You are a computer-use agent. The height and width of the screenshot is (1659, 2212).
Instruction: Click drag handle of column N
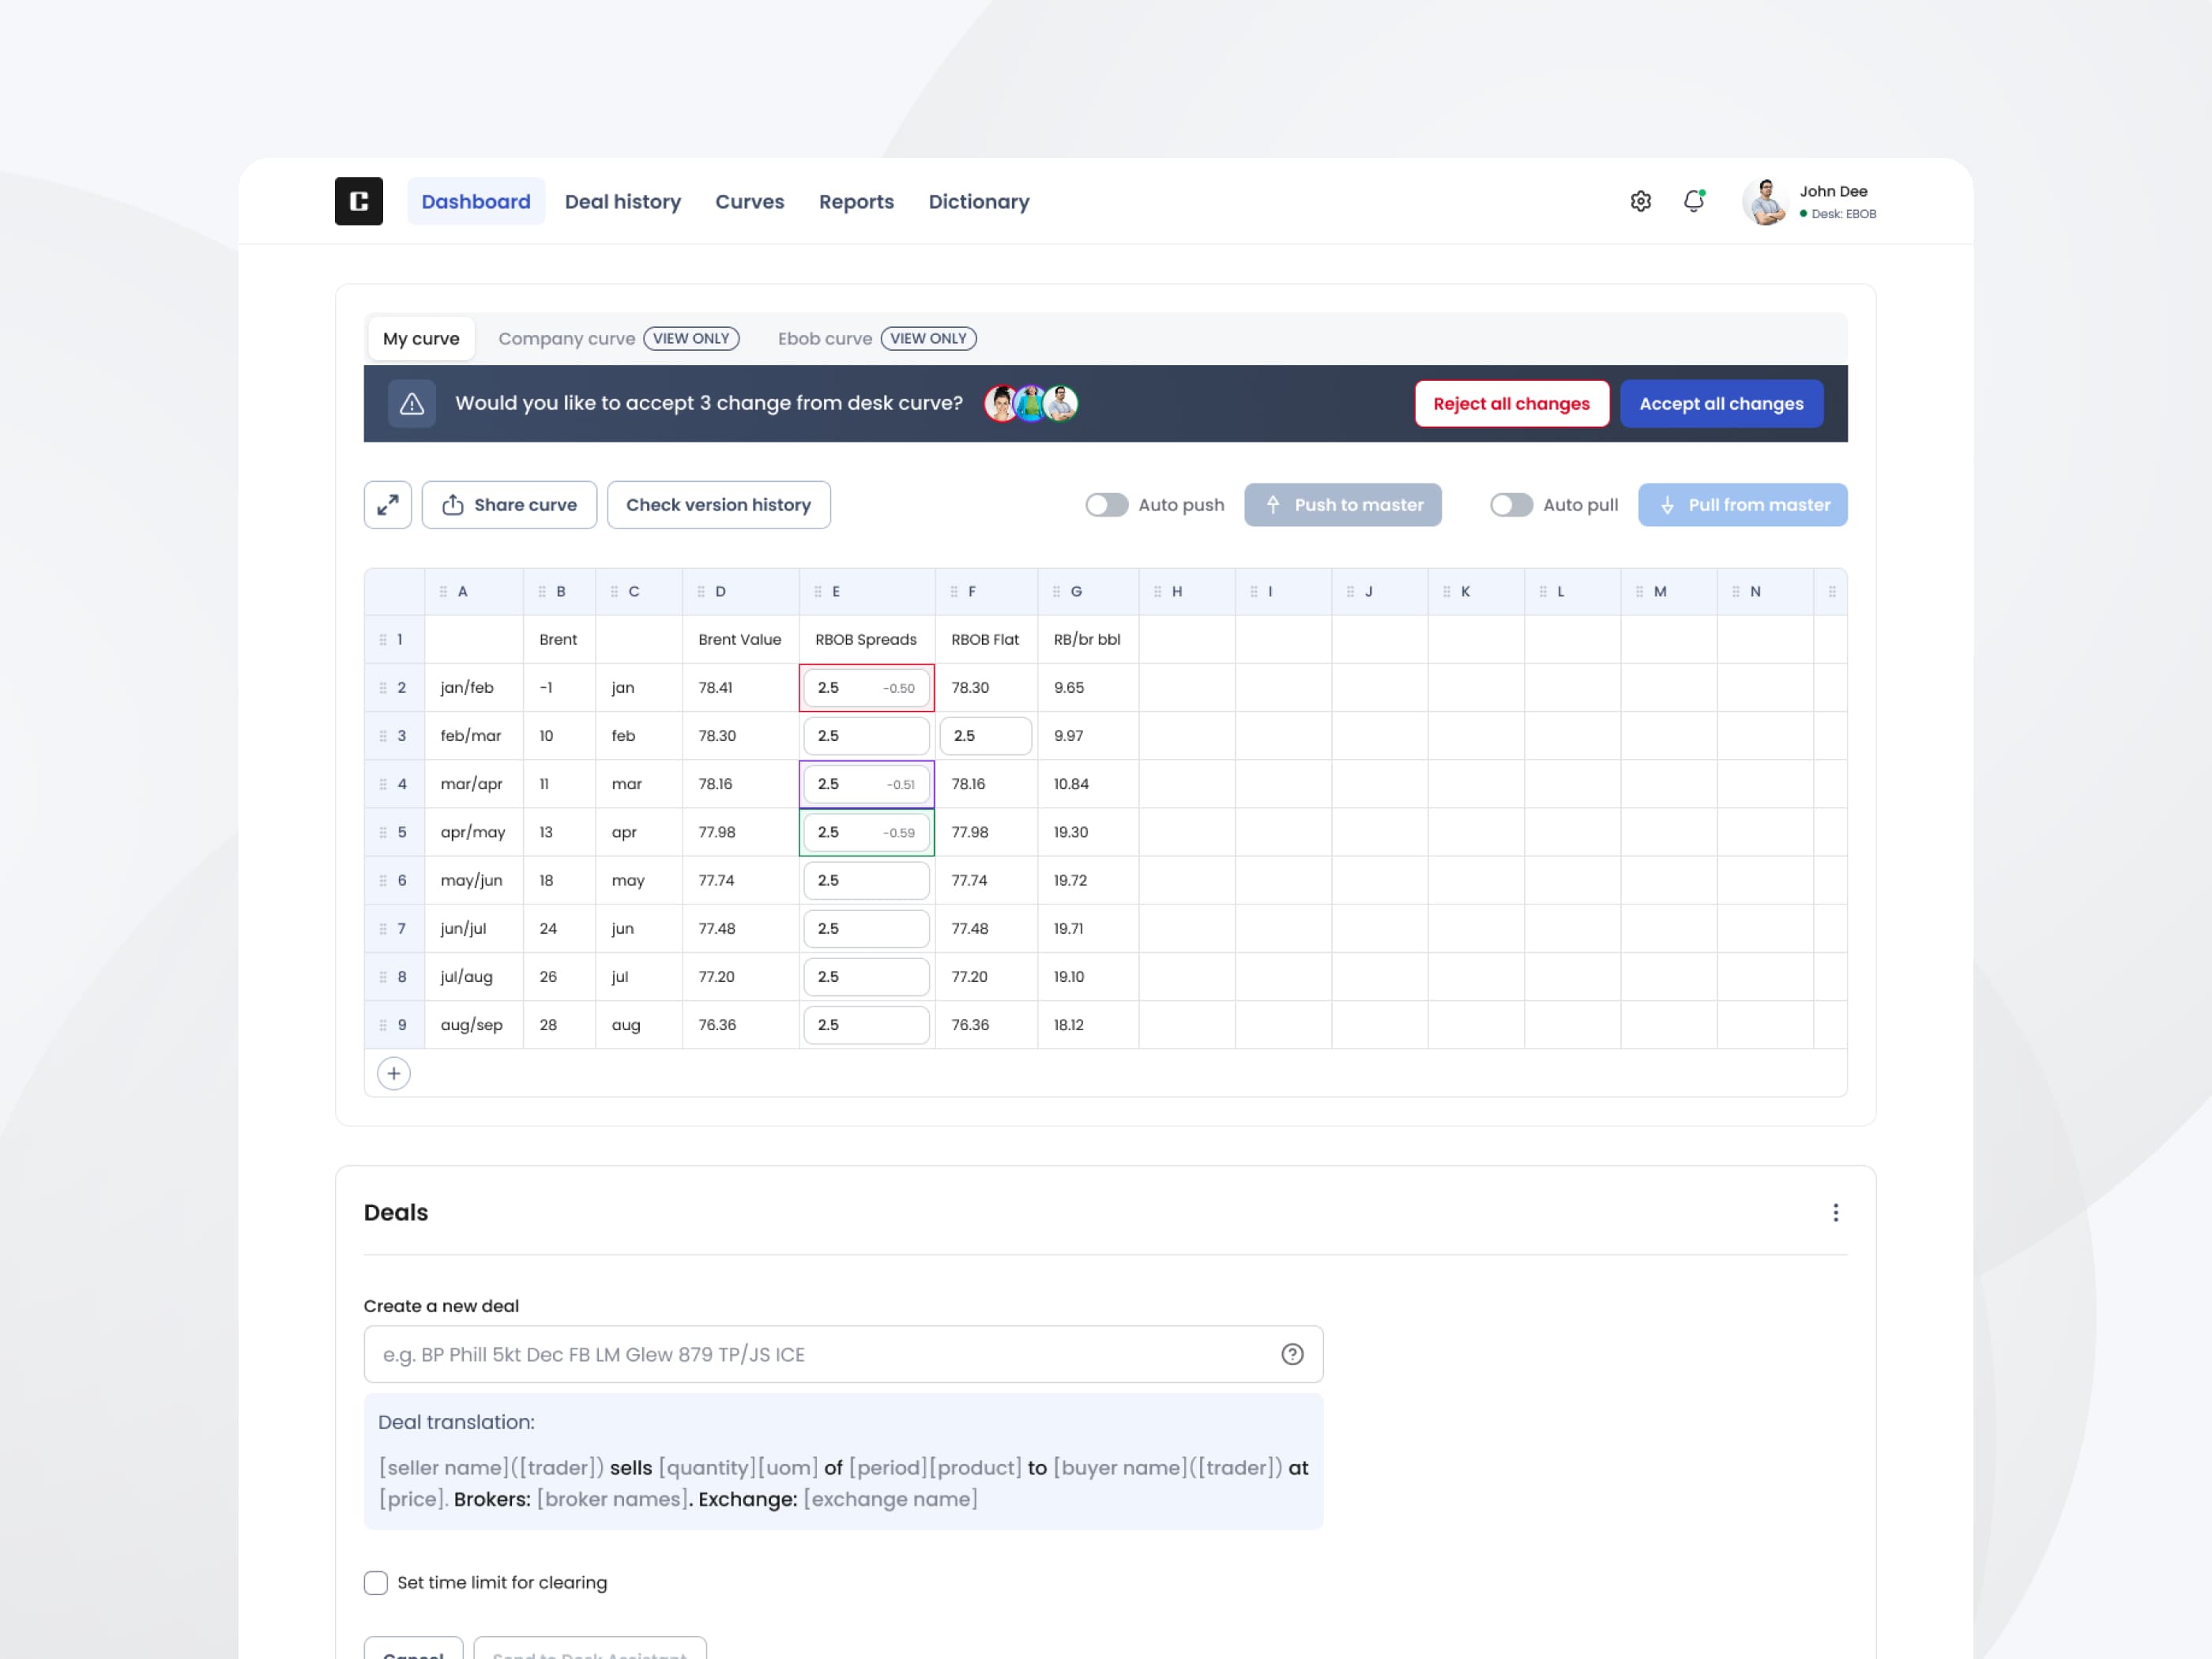(1736, 591)
